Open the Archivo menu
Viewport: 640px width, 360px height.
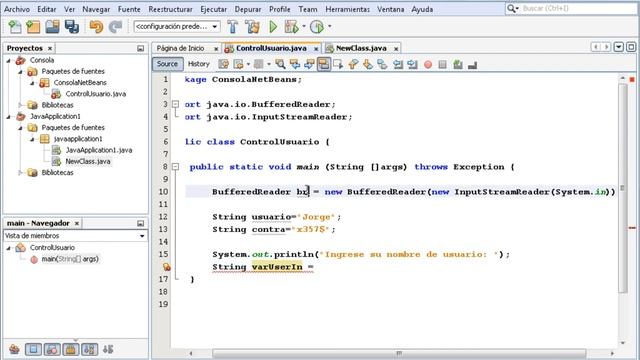[17, 9]
